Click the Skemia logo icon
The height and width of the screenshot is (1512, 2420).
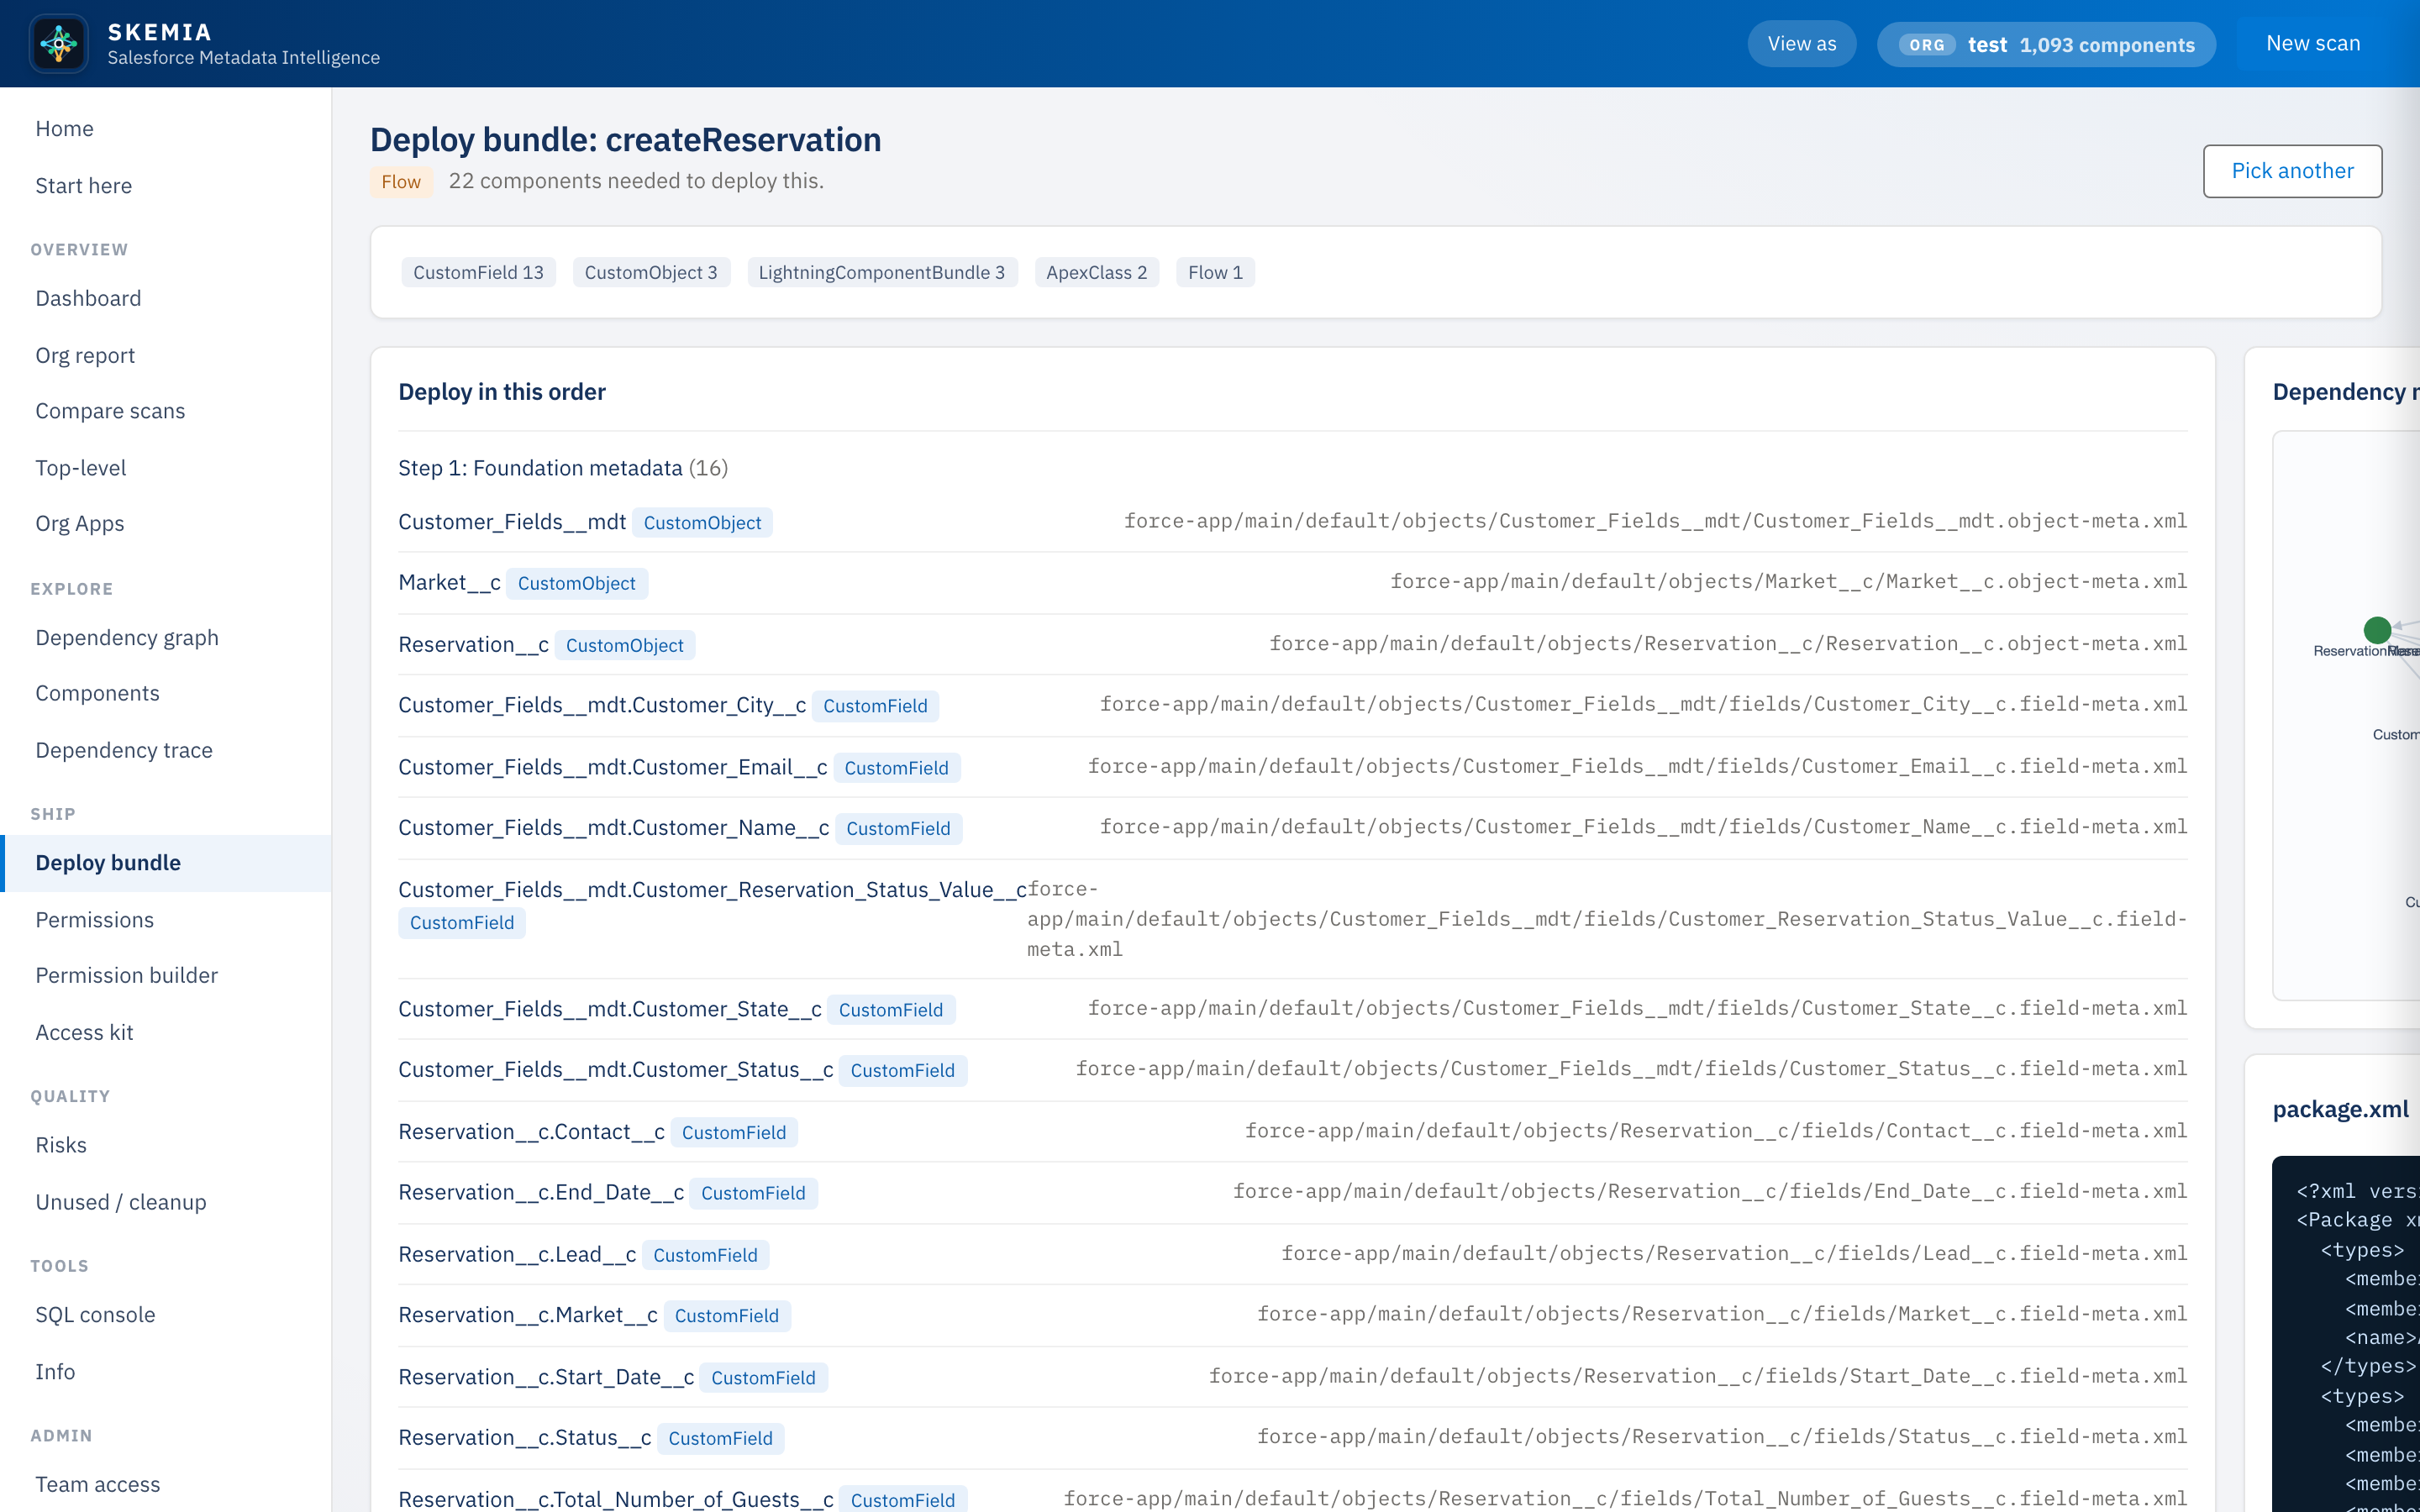[59, 43]
